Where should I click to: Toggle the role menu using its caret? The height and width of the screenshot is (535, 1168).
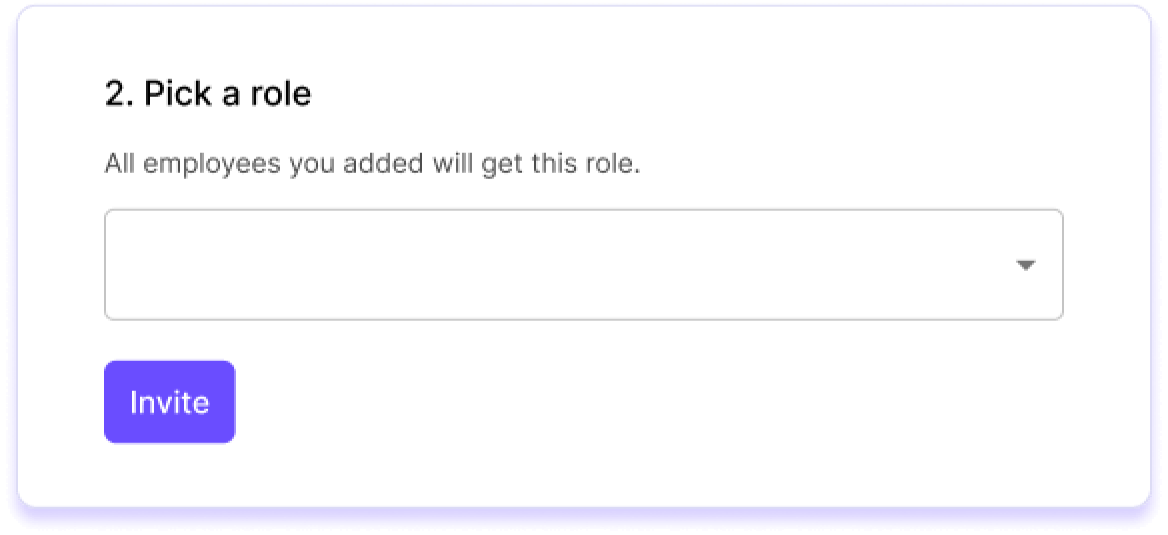(1025, 266)
